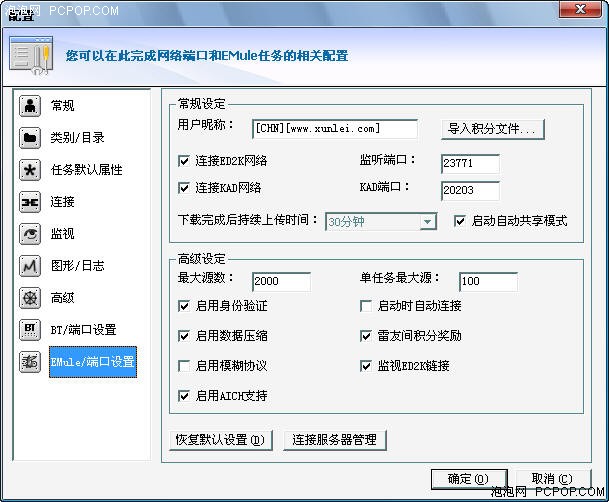Open 连接服务器管理 button
This screenshot has height=502, width=609.
coord(335,440)
